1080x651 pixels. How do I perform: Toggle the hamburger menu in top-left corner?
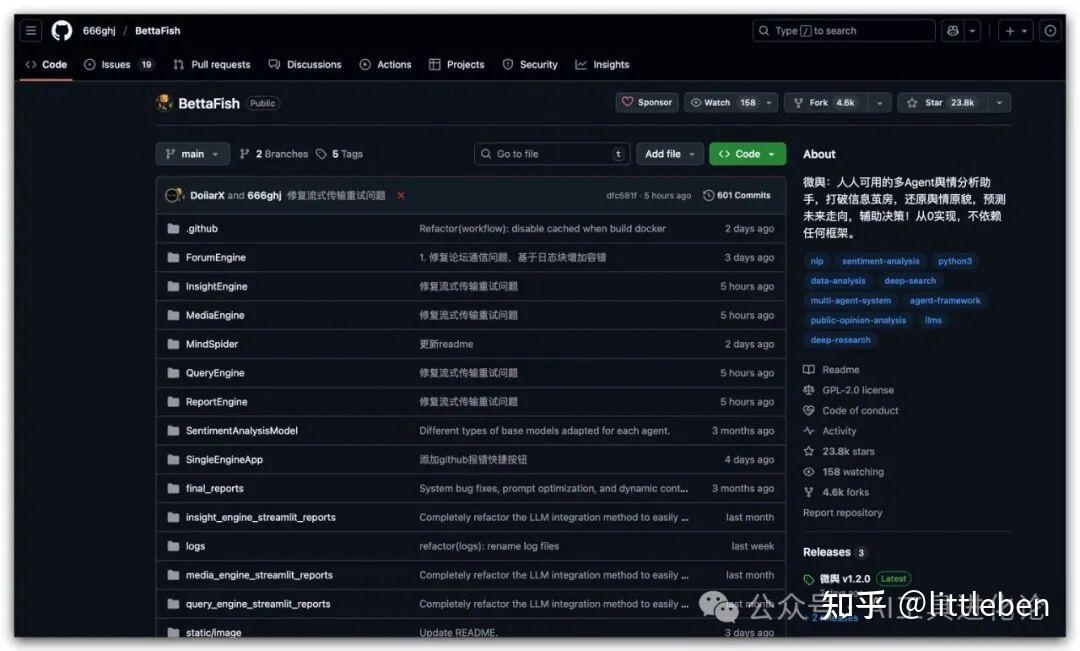30,30
